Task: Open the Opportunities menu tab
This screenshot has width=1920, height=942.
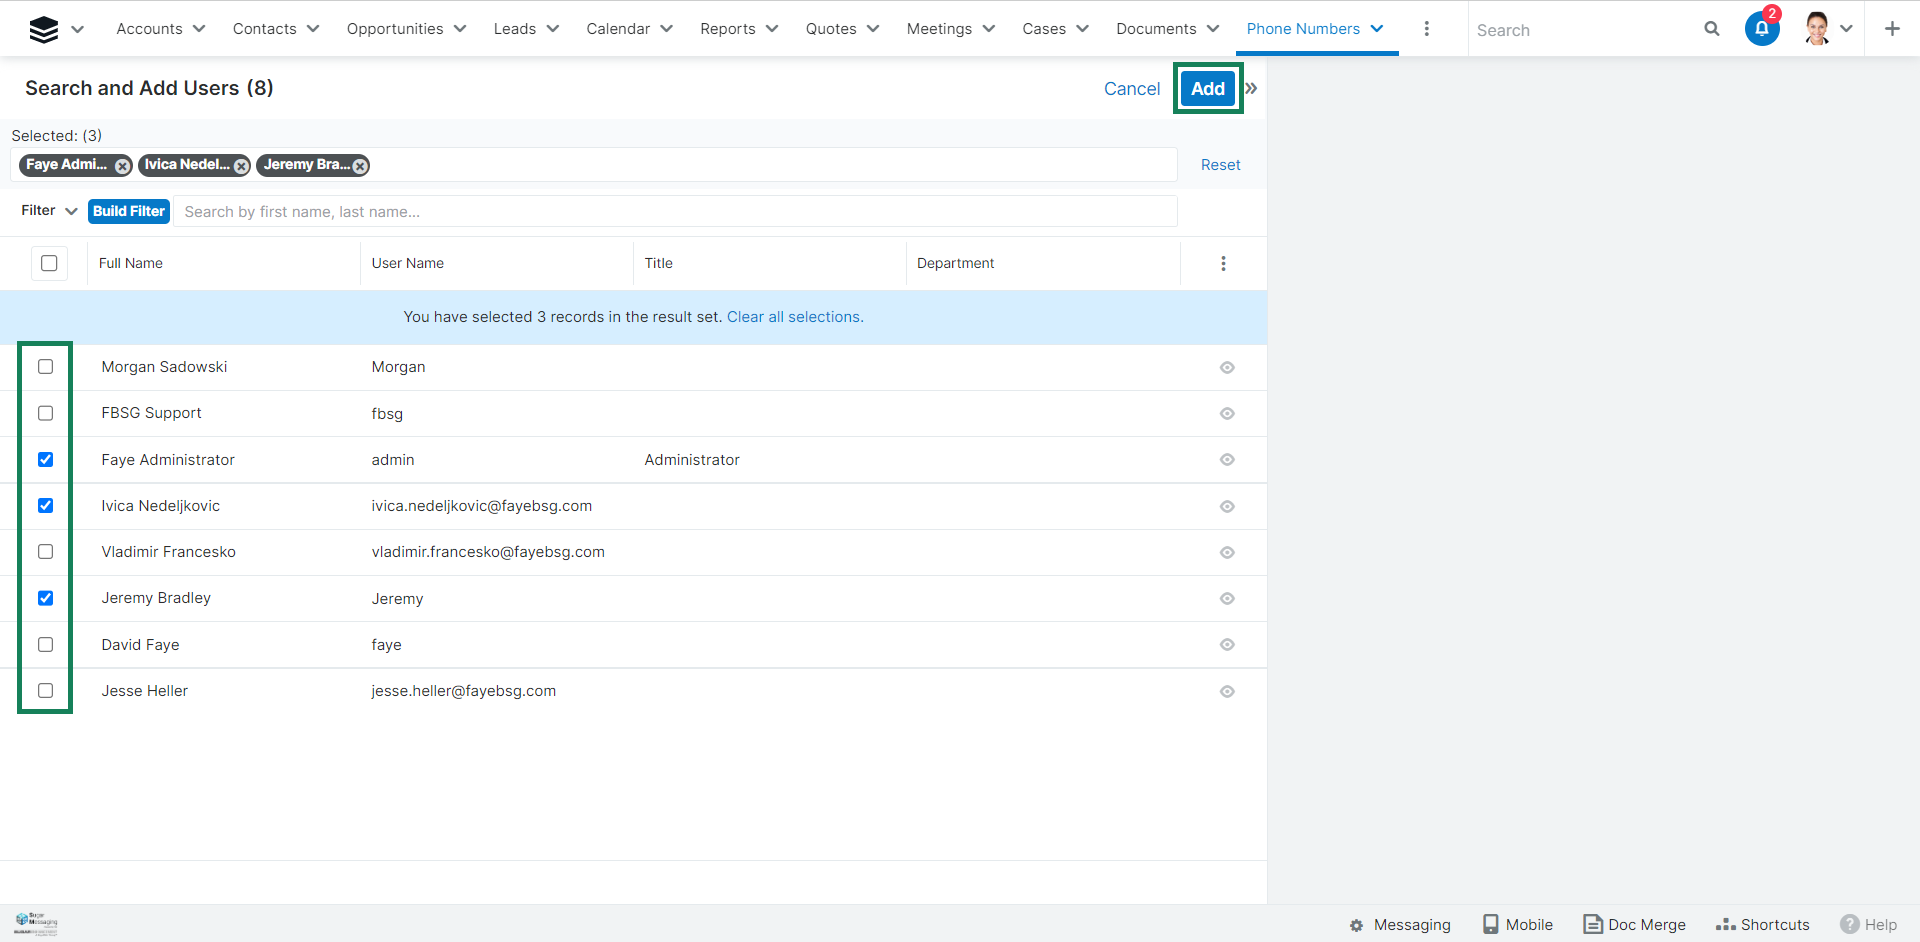Action: click(395, 29)
